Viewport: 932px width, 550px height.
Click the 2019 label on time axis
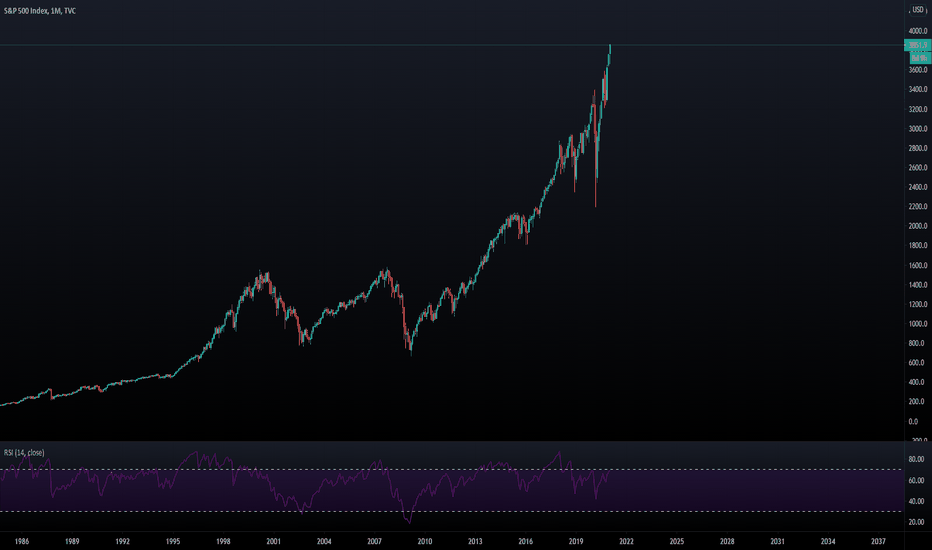pyautogui.click(x=576, y=541)
